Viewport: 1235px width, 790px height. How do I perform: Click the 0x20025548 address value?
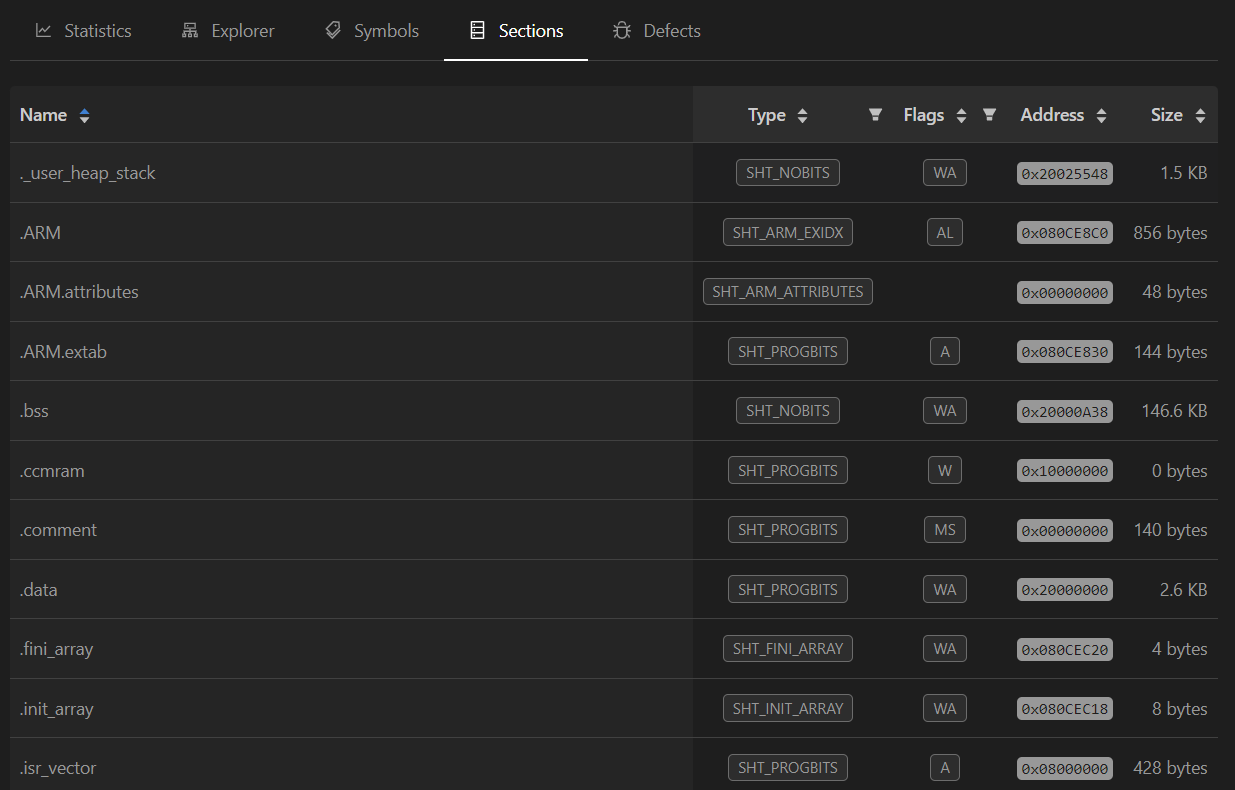(1064, 174)
